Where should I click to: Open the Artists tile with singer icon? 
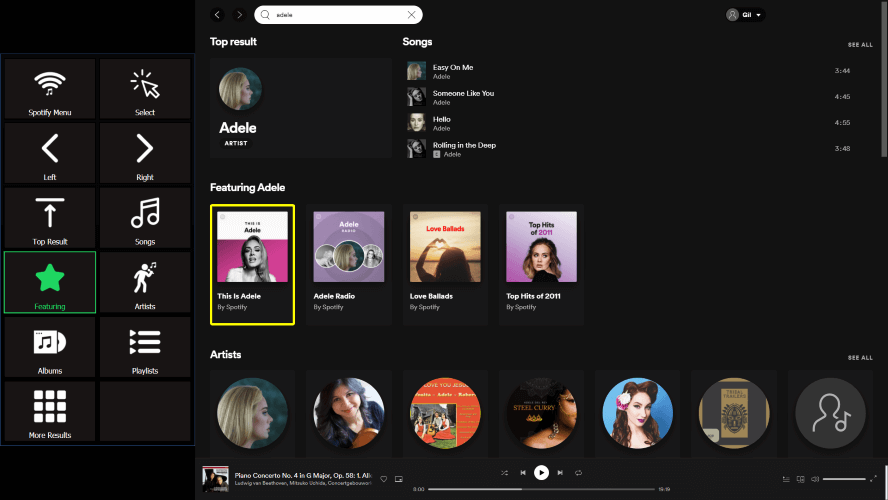click(x=145, y=282)
